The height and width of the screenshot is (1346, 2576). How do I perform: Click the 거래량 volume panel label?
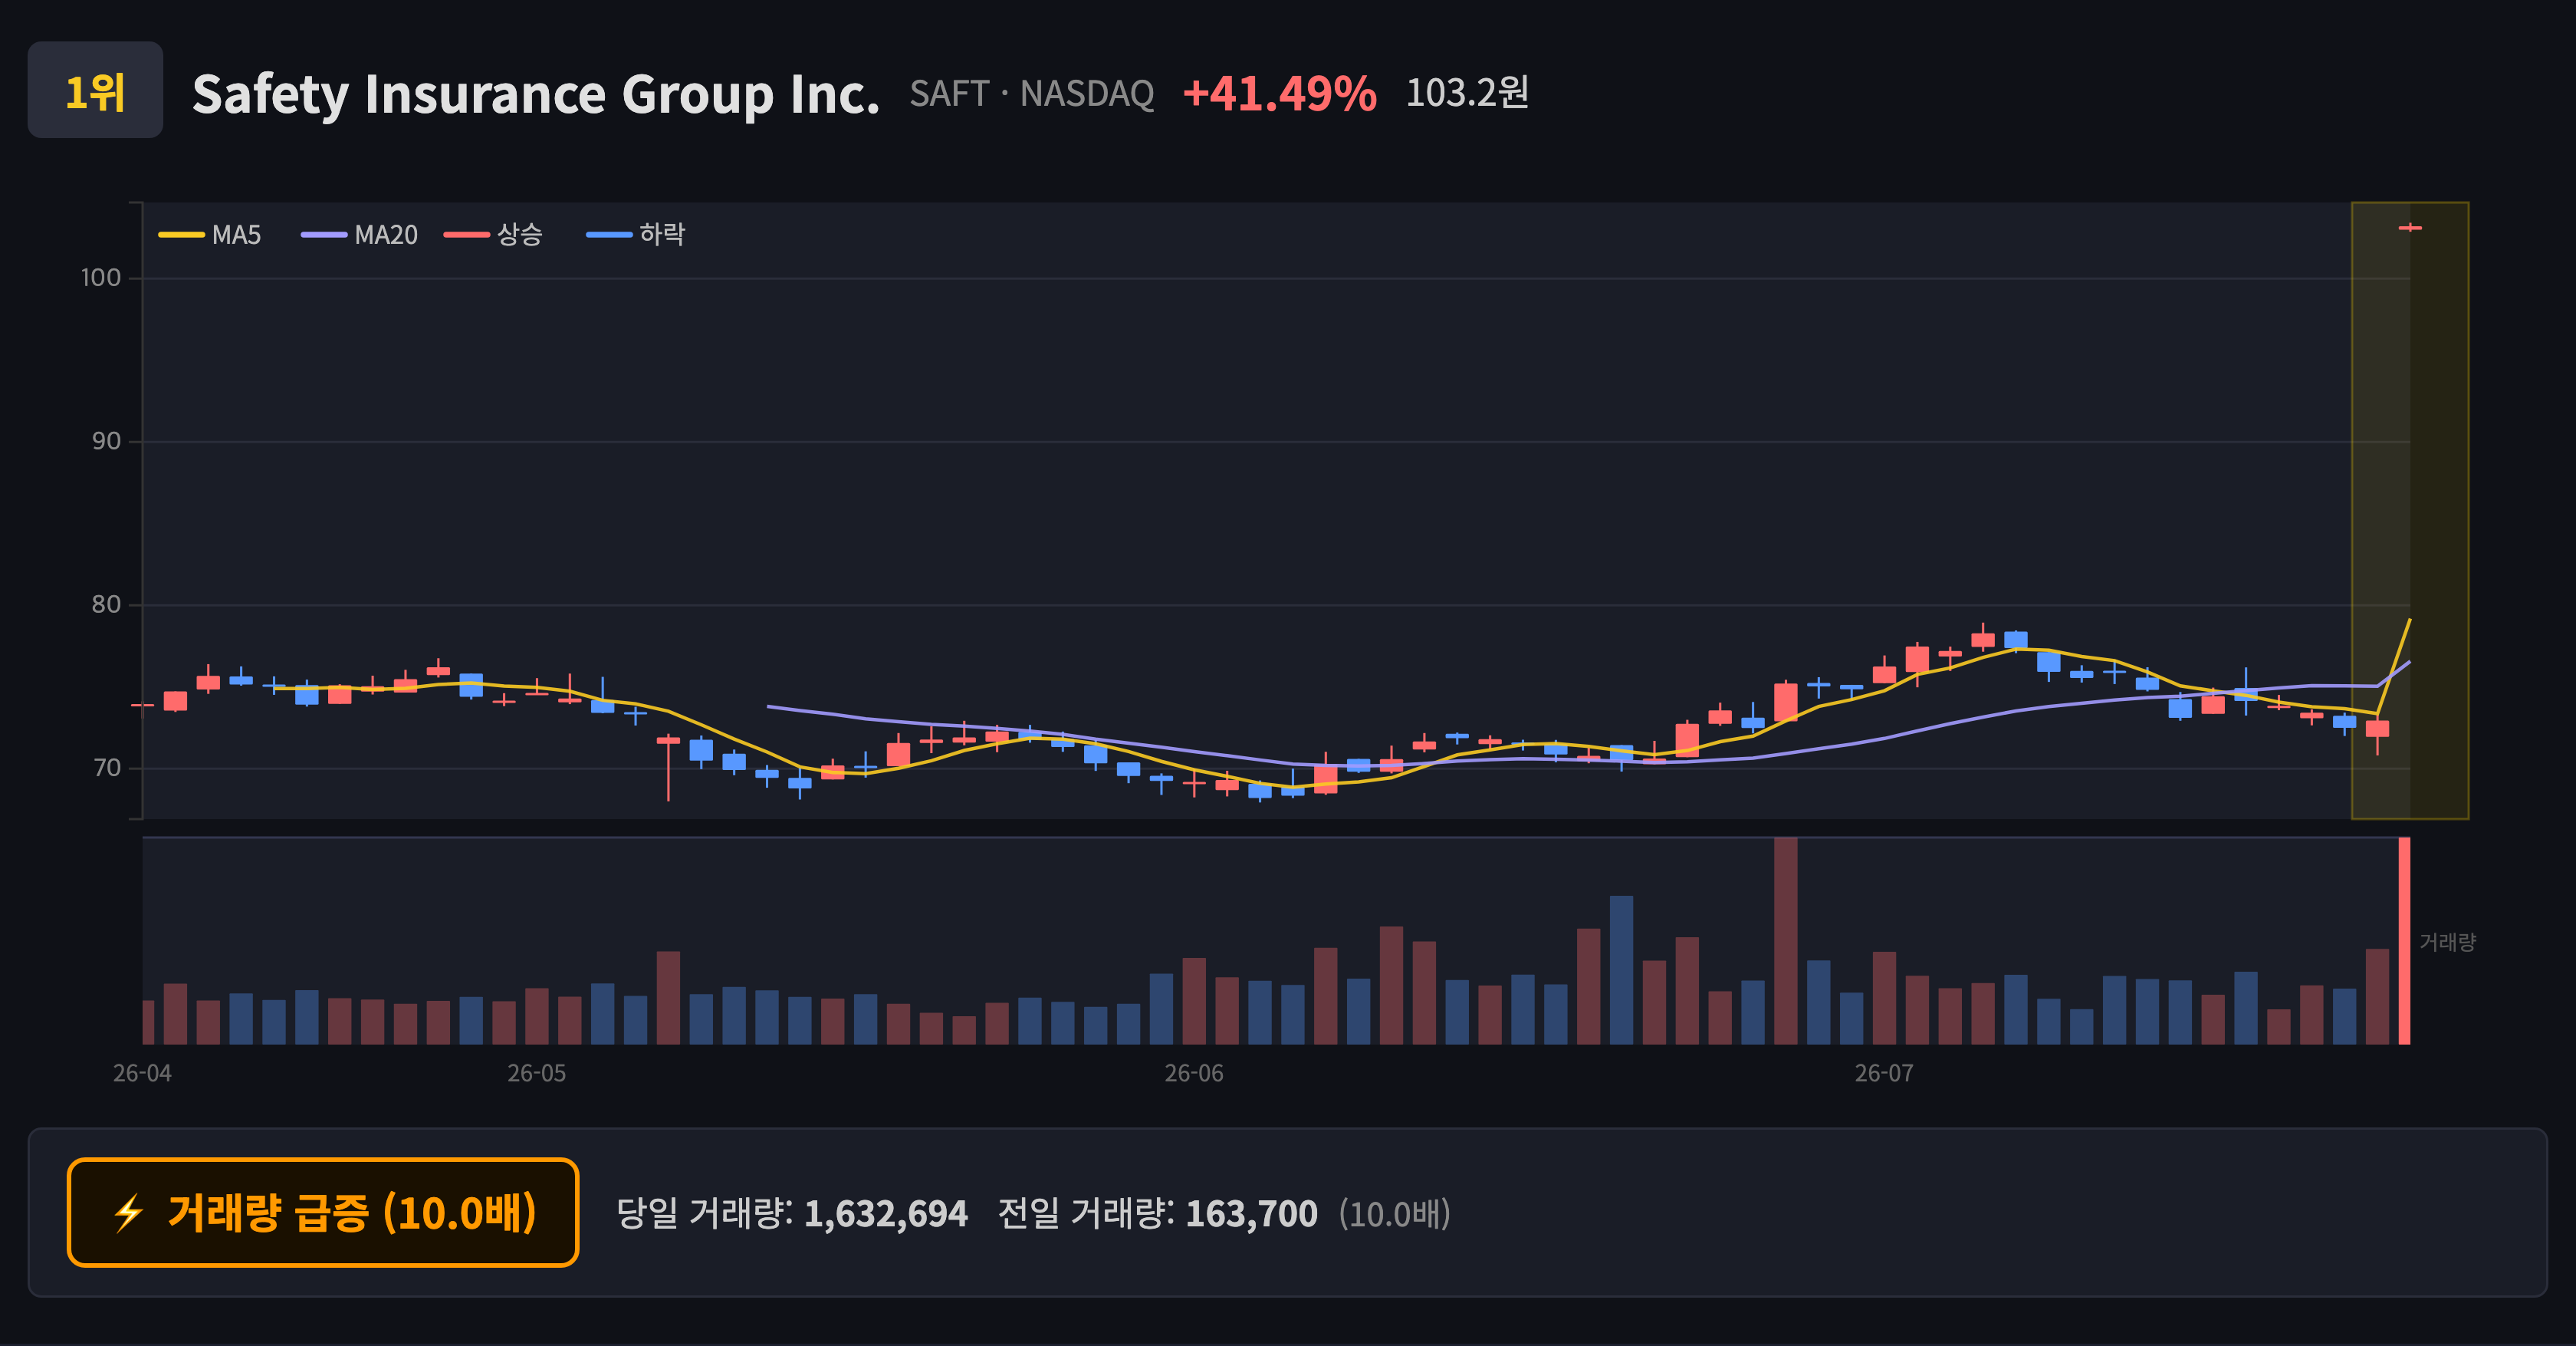(x=2447, y=942)
